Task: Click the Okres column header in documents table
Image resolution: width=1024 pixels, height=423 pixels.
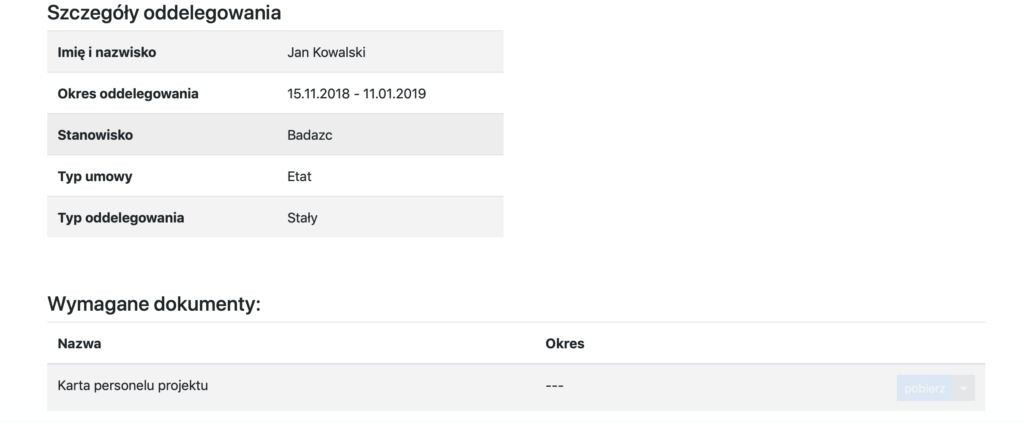Action: point(564,344)
